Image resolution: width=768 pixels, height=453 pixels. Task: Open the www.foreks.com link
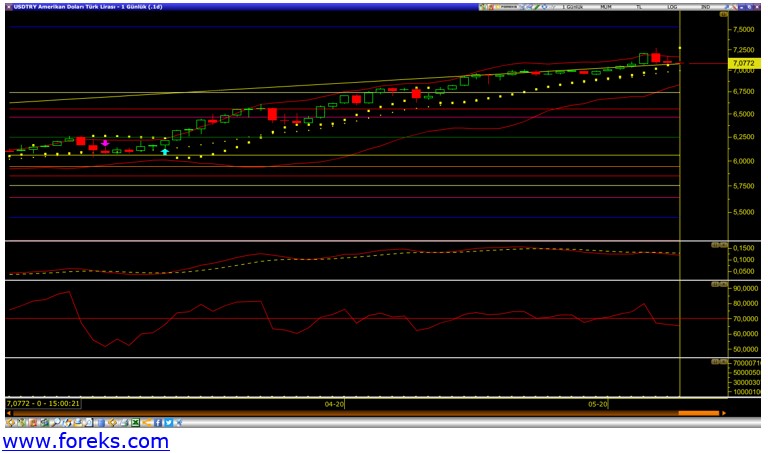tap(85, 441)
